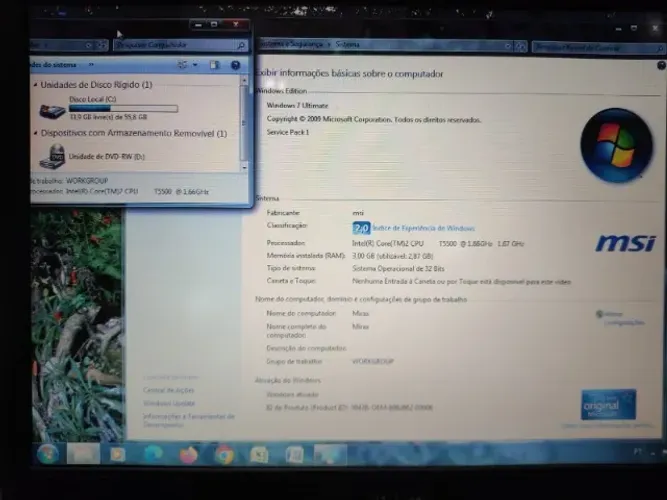Show hidden tray icons arrow
Viewport: 667px width, 500px height.
(653, 454)
